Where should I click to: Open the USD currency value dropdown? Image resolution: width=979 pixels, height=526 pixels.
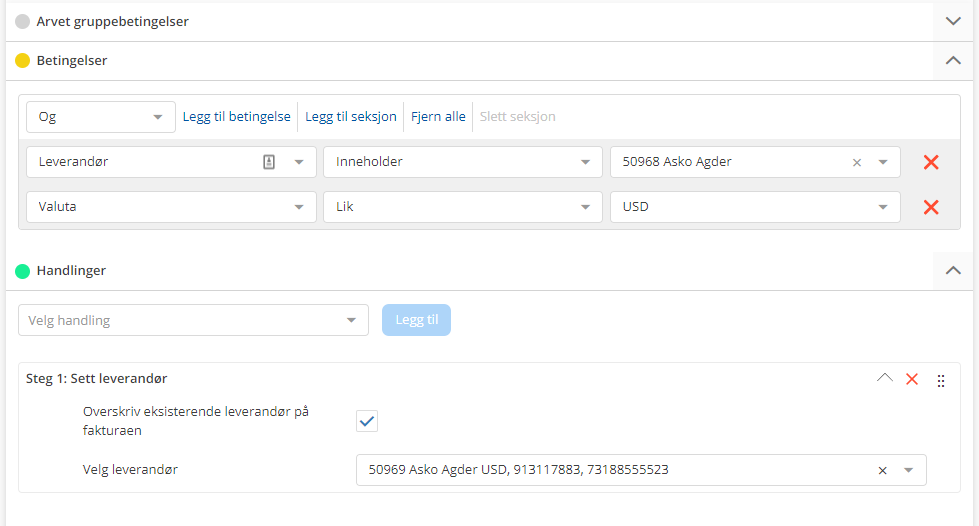coord(754,207)
